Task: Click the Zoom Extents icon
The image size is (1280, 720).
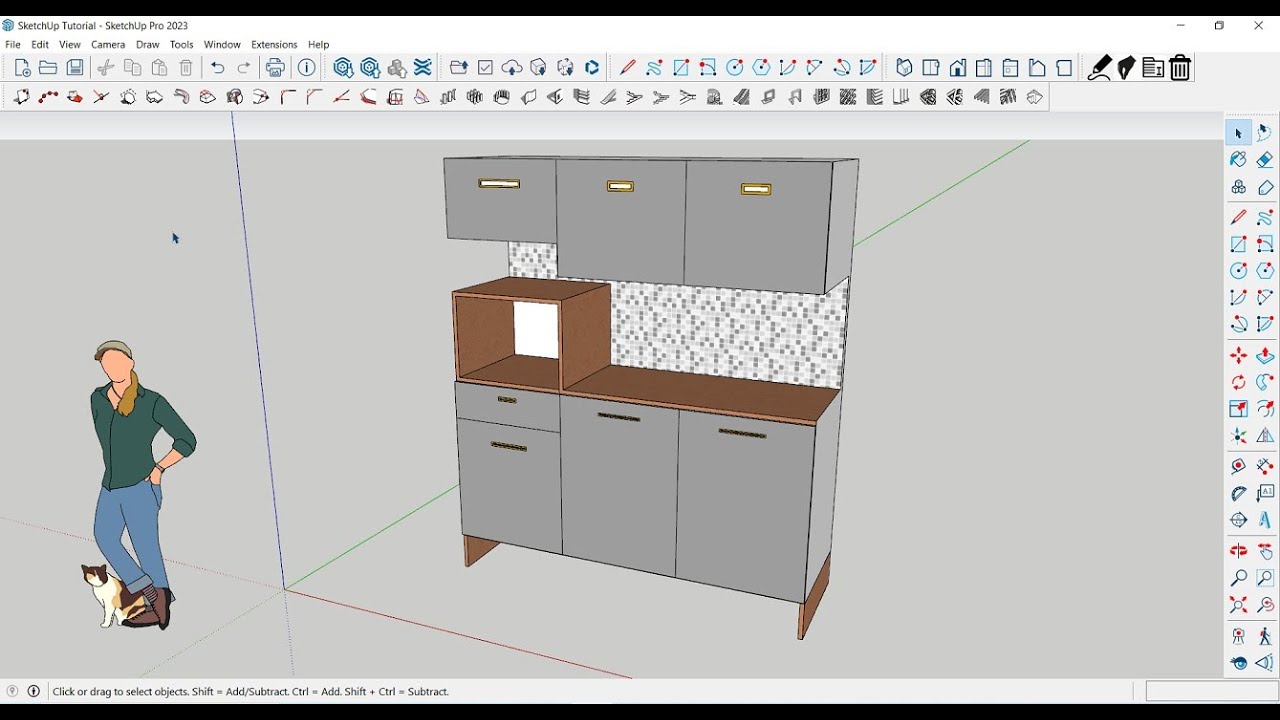Action: pos(1238,605)
